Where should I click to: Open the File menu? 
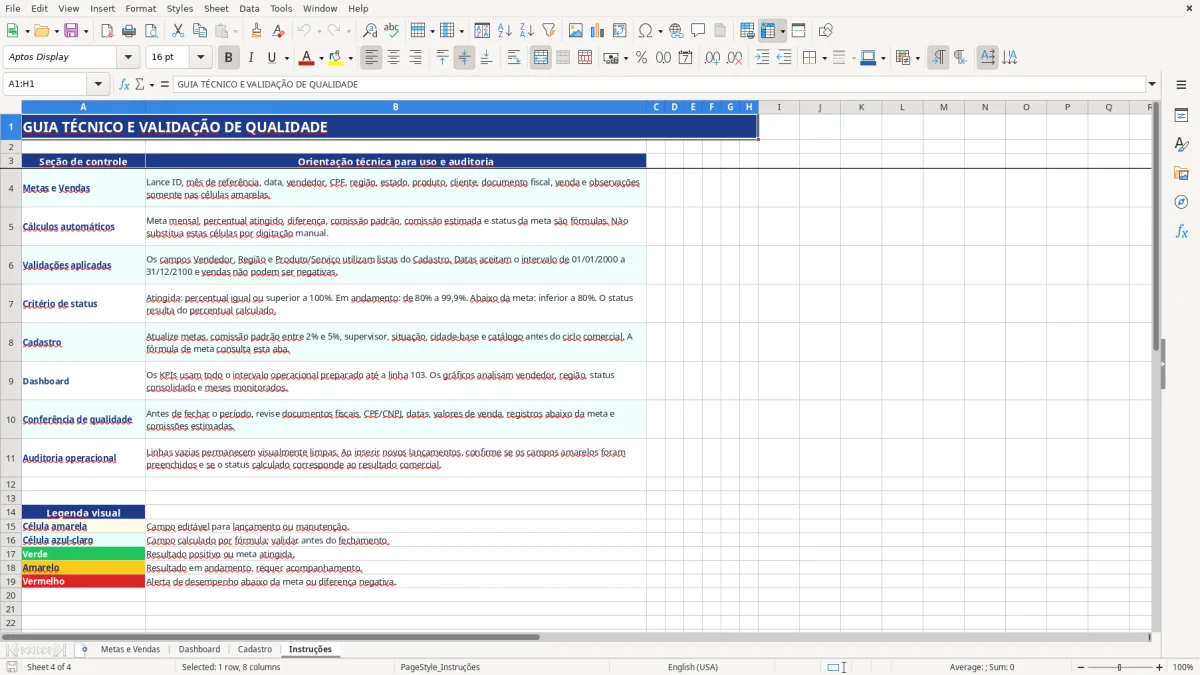(13, 8)
